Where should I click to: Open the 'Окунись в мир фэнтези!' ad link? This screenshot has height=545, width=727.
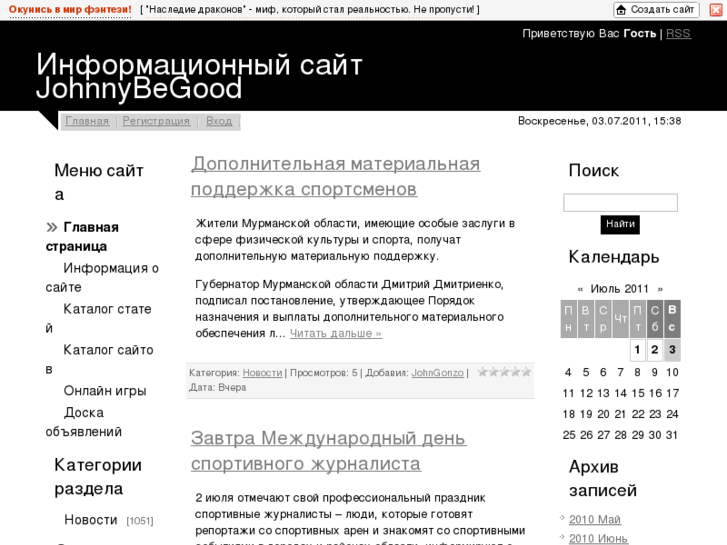coord(70,10)
